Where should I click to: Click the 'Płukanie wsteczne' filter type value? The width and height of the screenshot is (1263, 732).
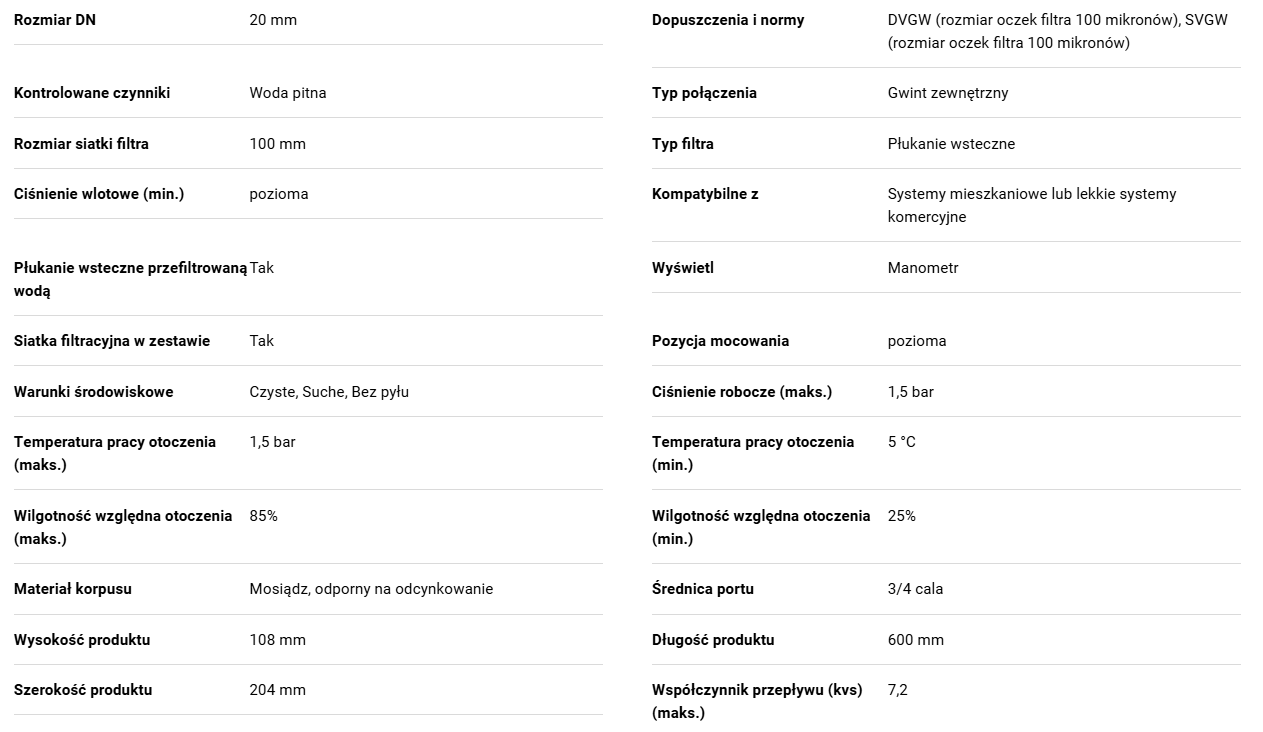[x=951, y=144]
